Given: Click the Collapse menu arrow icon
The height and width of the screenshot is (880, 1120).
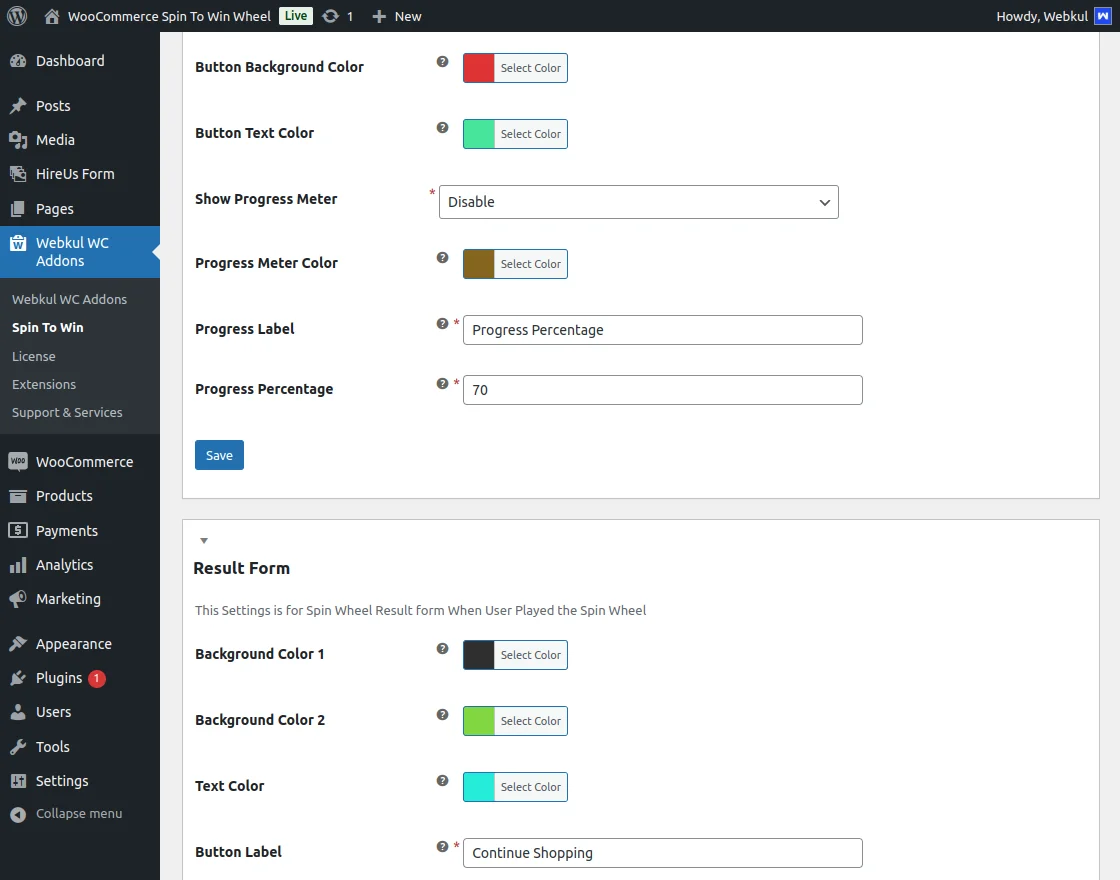Looking at the screenshot, I should point(18,814).
